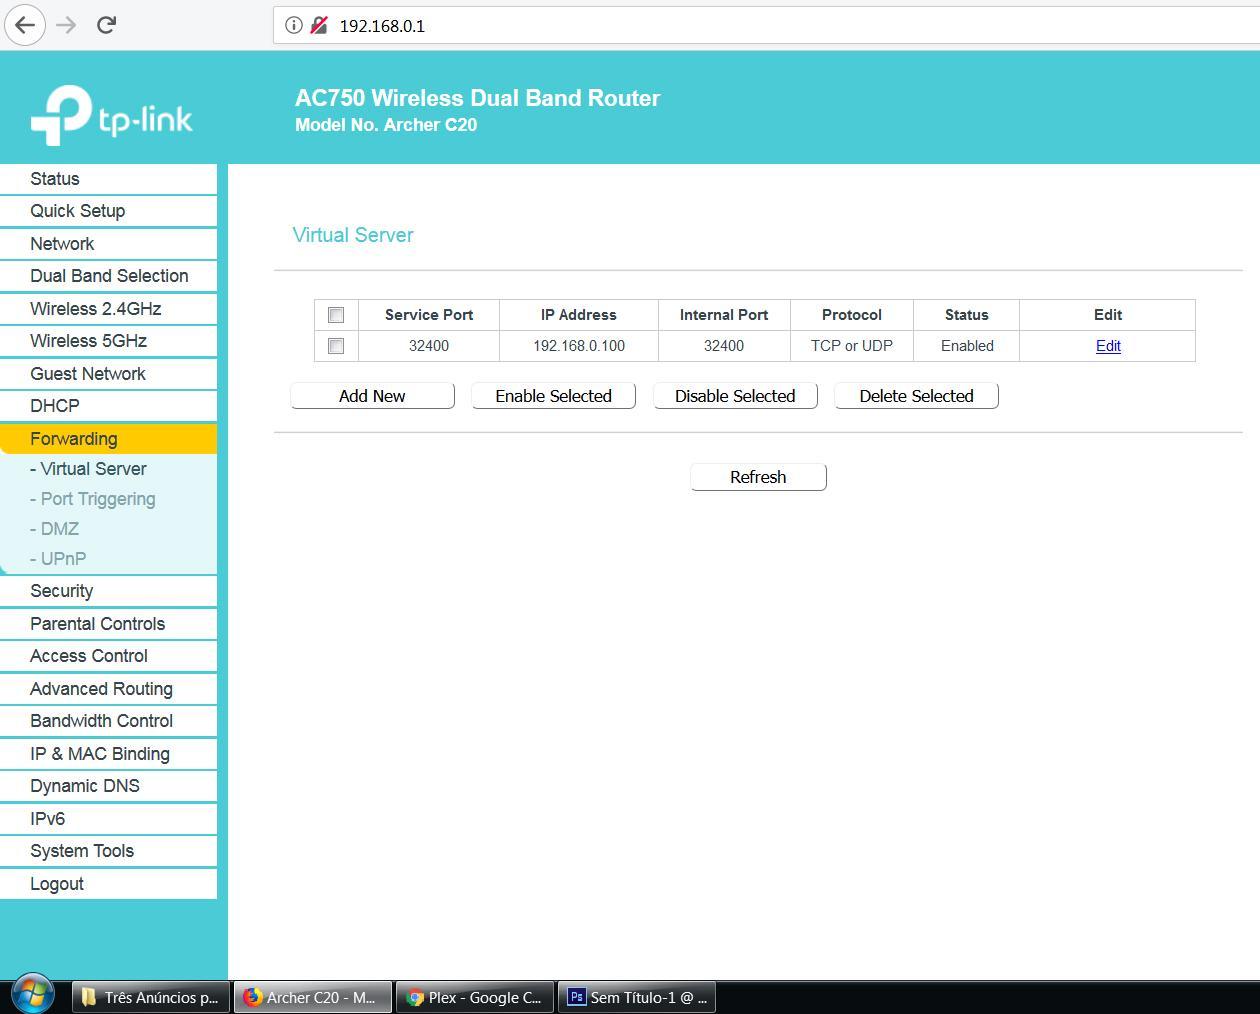
Task: Click Edit link for port 32400
Action: tap(1108, 346)
